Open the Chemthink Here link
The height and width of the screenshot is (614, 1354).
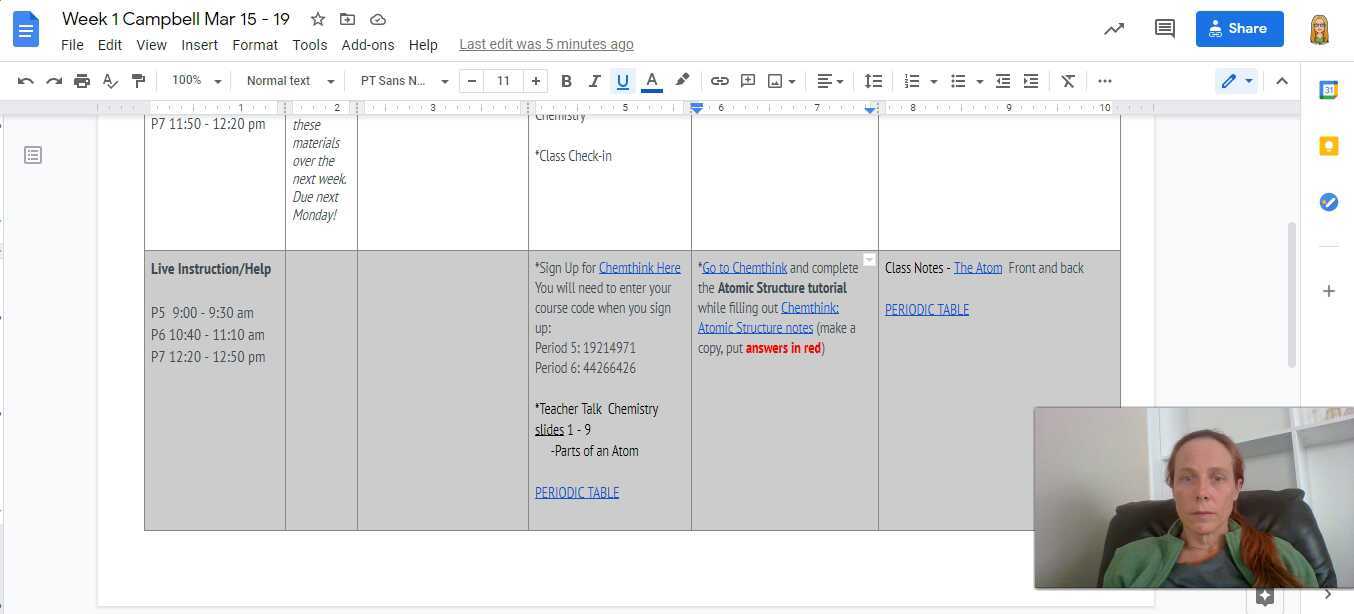(x=639, y=268)
